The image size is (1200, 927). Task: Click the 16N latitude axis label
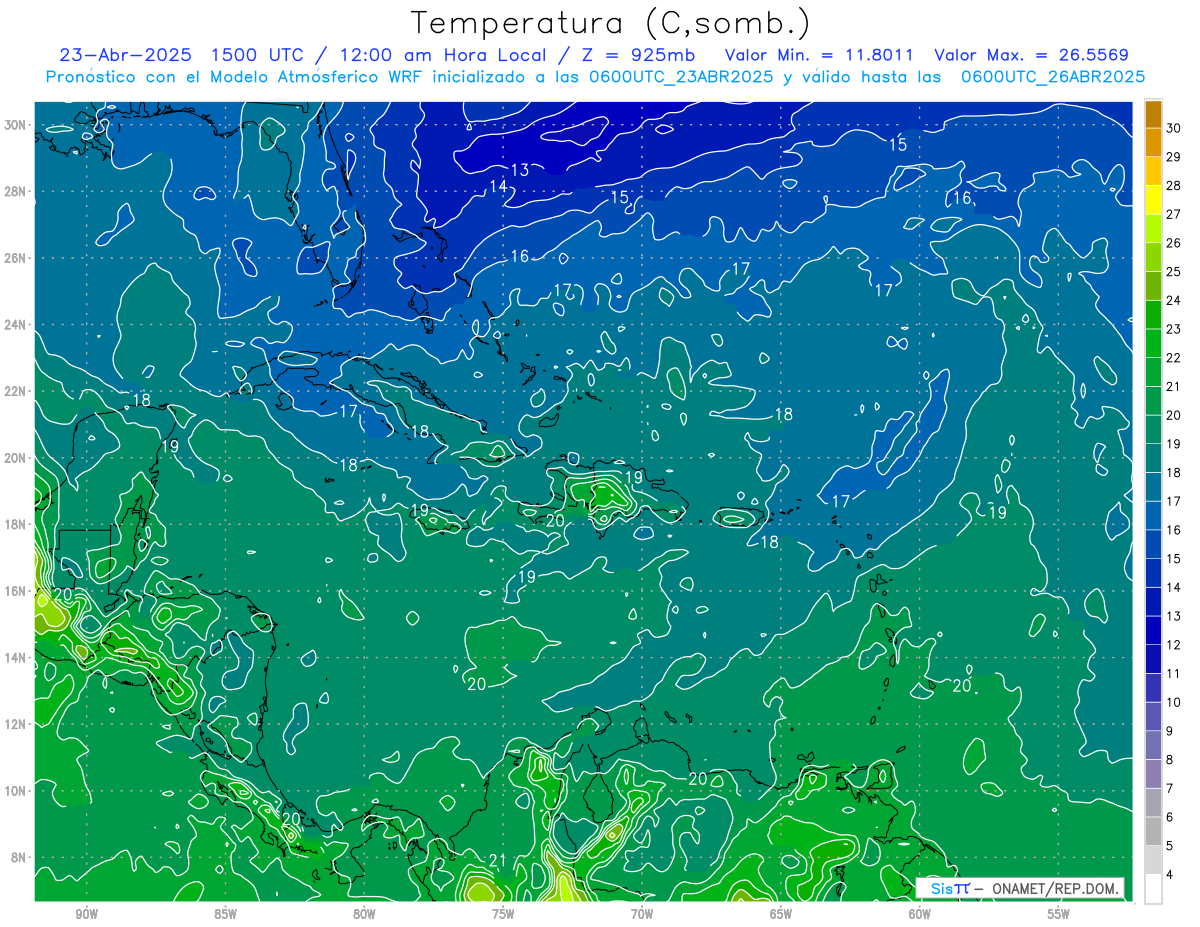click(x=17, y=591)
